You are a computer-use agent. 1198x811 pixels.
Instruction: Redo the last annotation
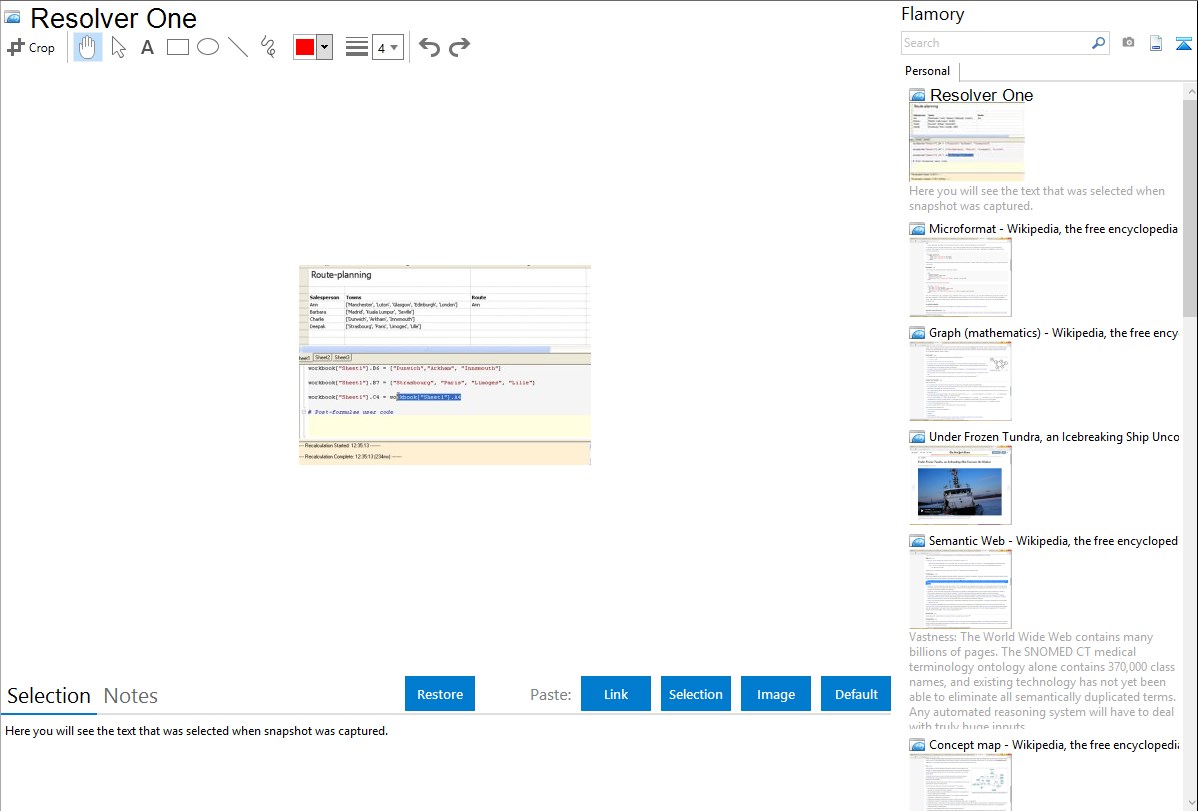click(x=459, y=47)
